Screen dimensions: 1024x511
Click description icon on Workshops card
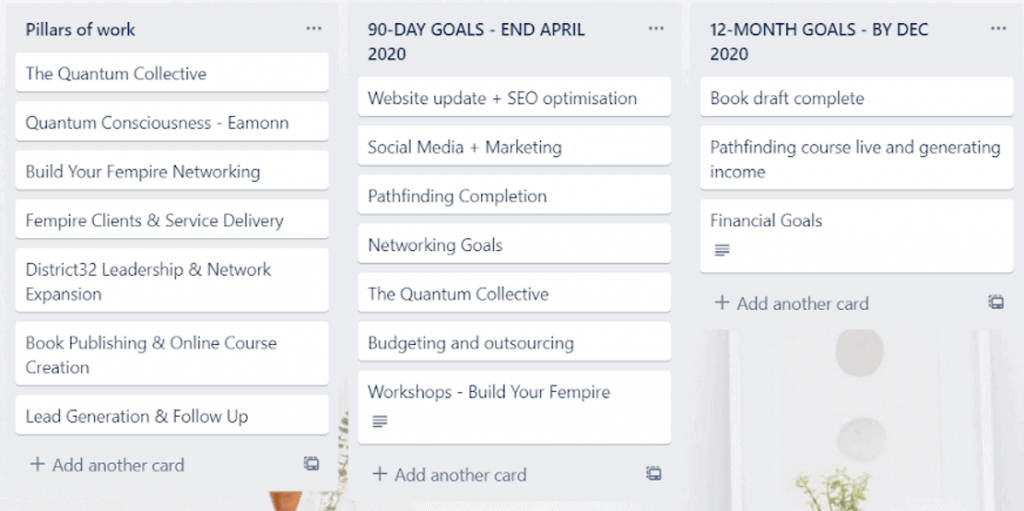tap(379, 421)
